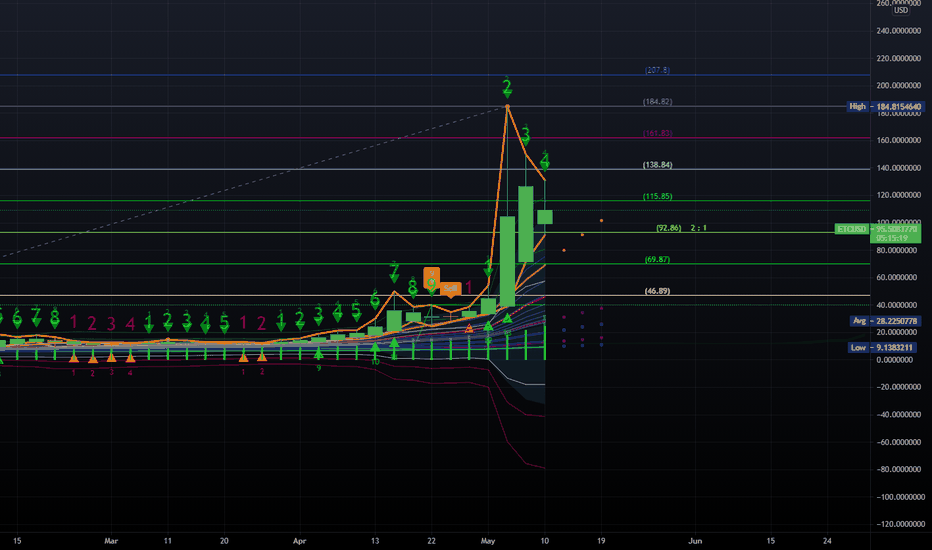Click the 13 date label on time axis

[375, 541]
